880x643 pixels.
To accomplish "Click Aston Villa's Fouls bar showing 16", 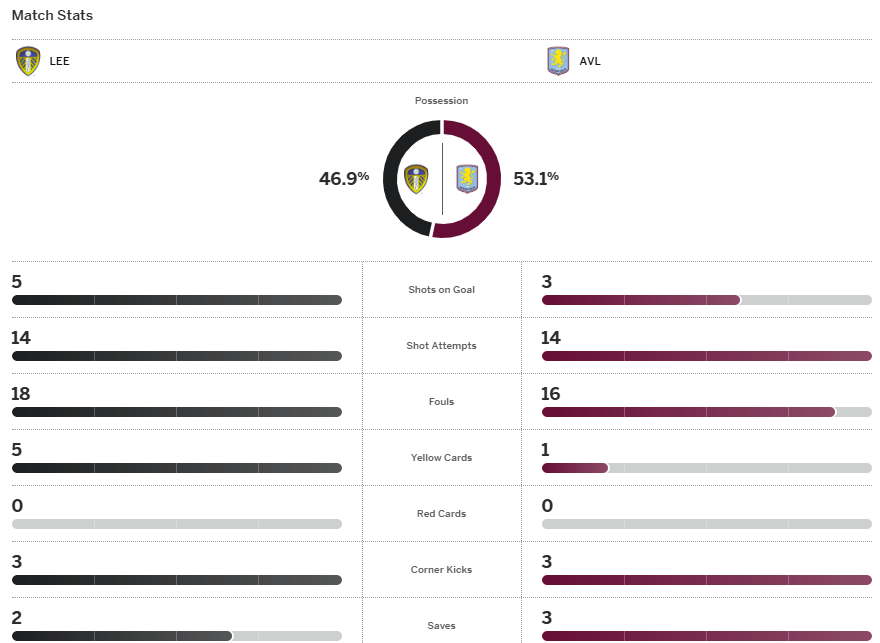I will click(688, 412).
